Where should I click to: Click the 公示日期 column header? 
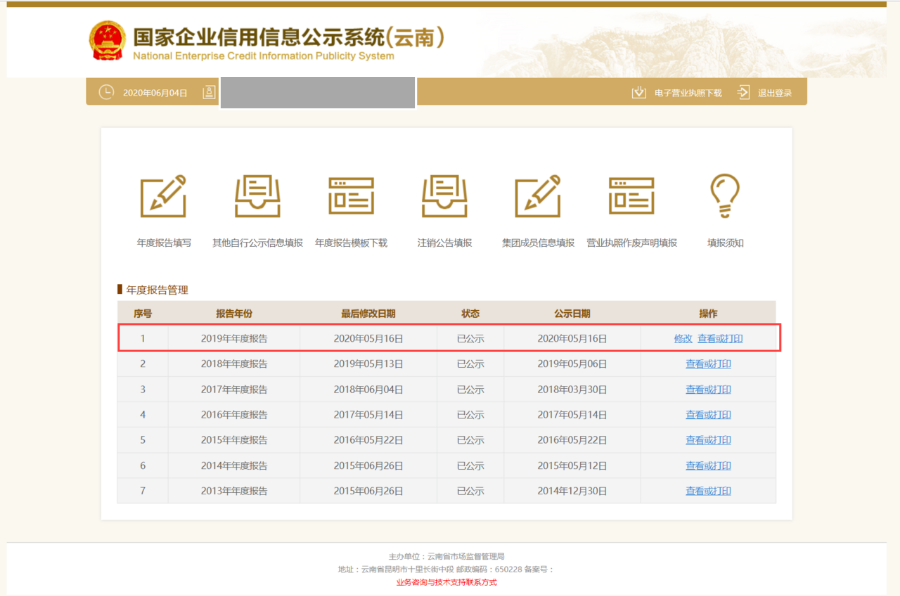click(572, 314)
